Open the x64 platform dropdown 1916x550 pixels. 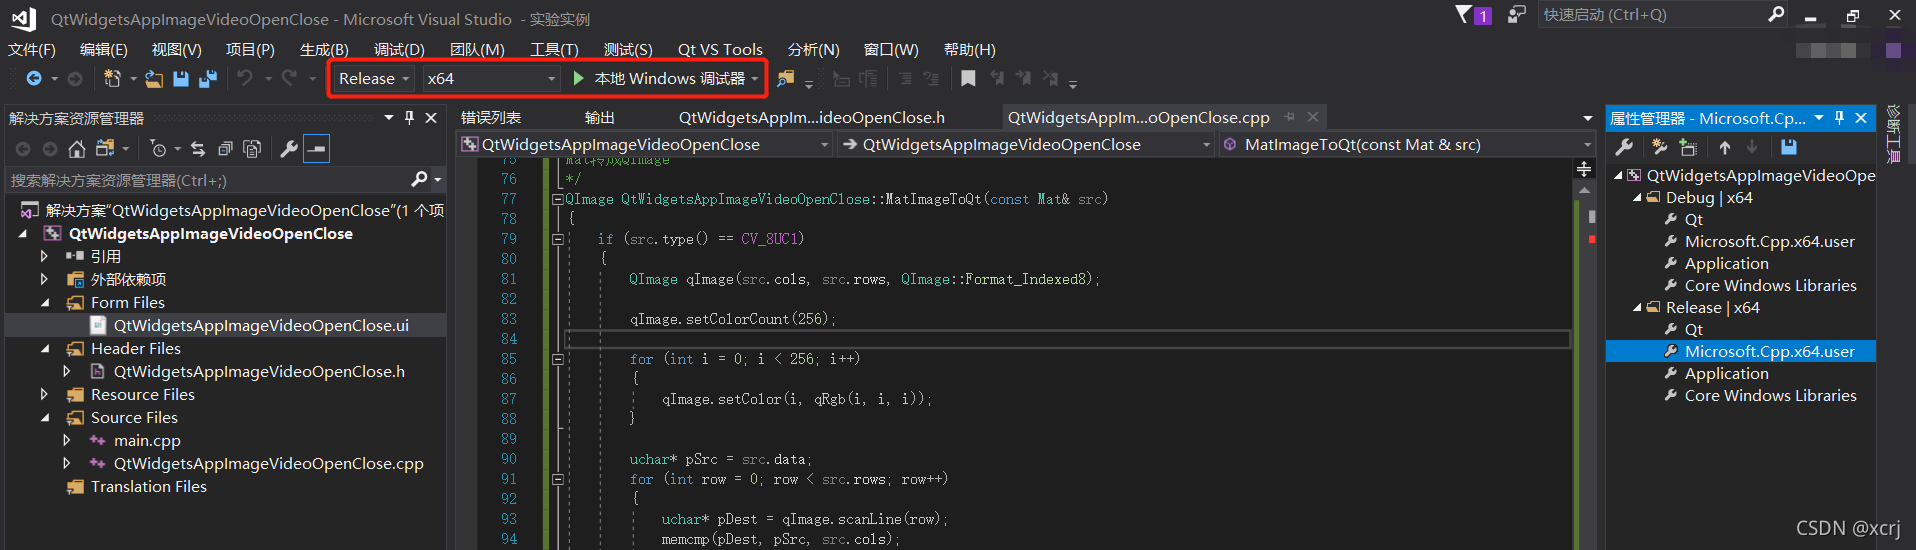point(490,78)
